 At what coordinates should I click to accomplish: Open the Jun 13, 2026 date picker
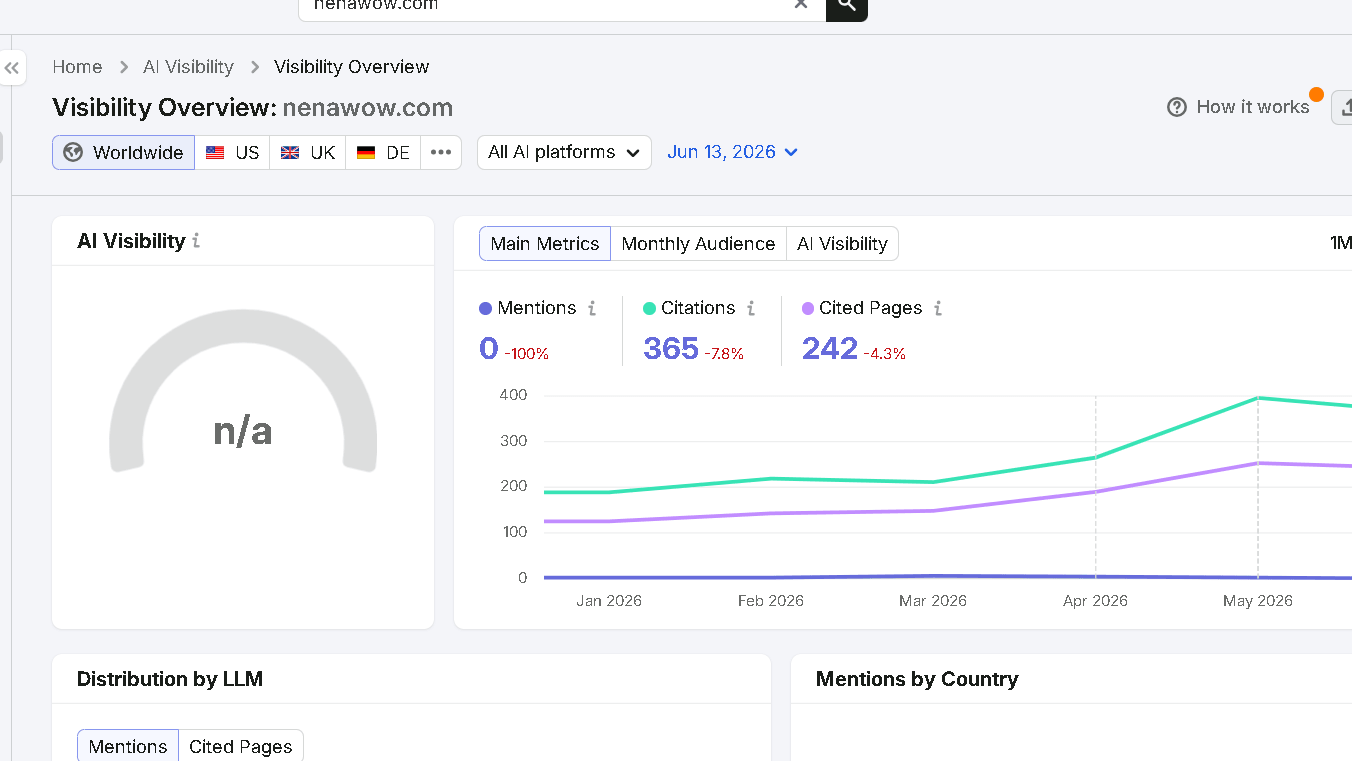point(732,152)
